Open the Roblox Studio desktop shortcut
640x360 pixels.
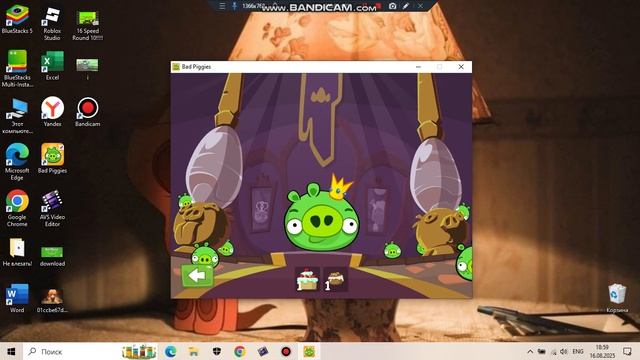pos(52,24)
